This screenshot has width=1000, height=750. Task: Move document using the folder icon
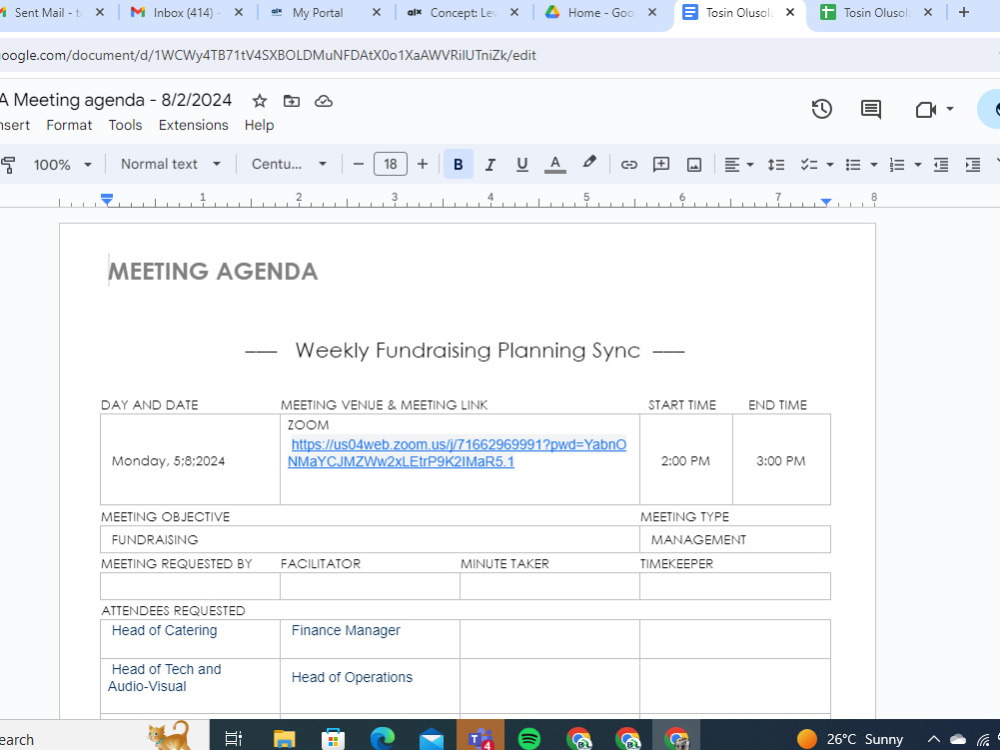291,101
